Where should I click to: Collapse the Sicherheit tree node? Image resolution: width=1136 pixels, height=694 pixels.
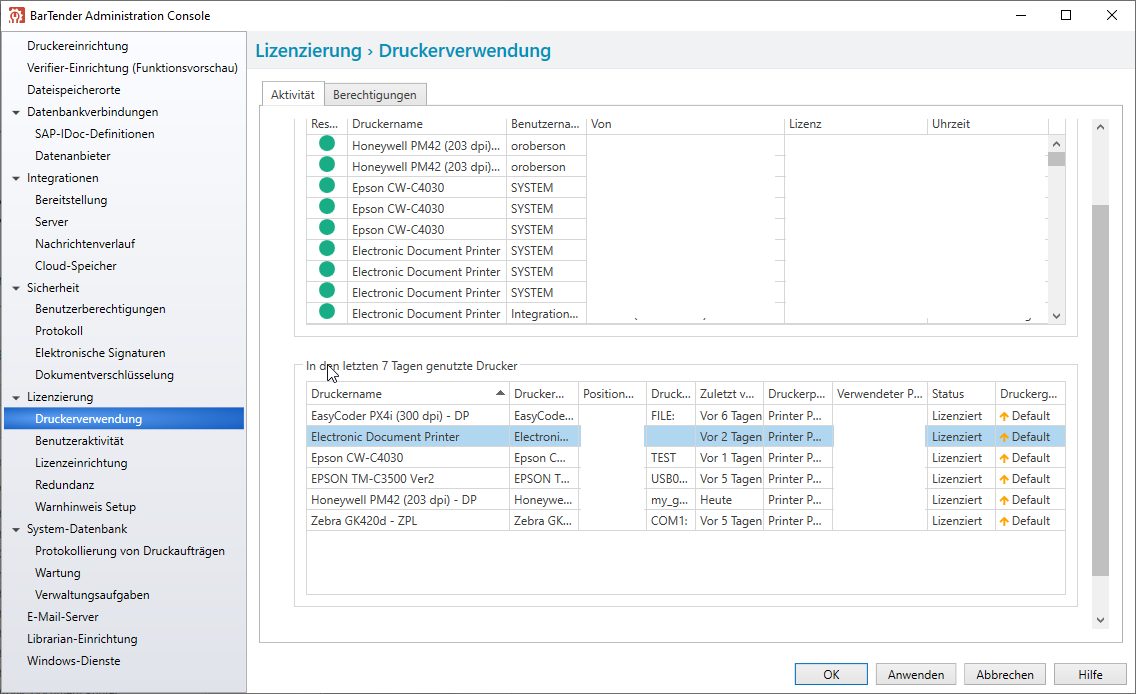pos(16,288)
